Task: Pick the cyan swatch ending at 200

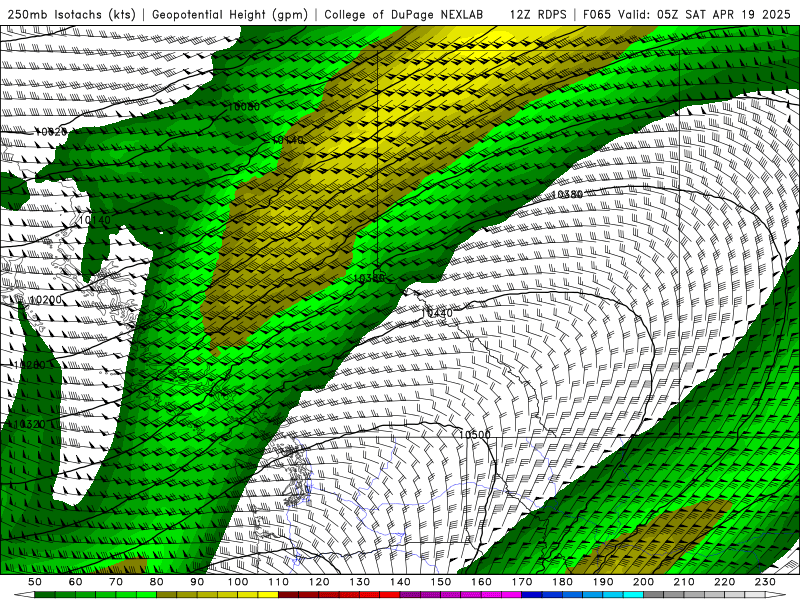Action: pos(634,595)
